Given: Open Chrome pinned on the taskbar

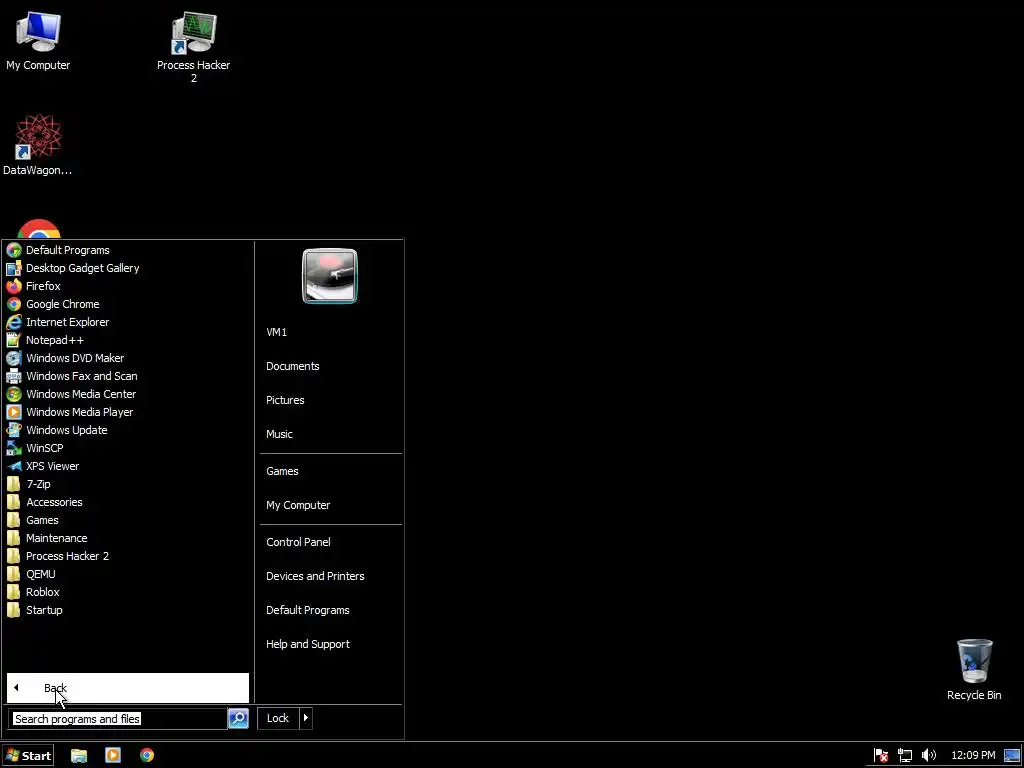Looking at the screenshot, I should pos(147,756).
